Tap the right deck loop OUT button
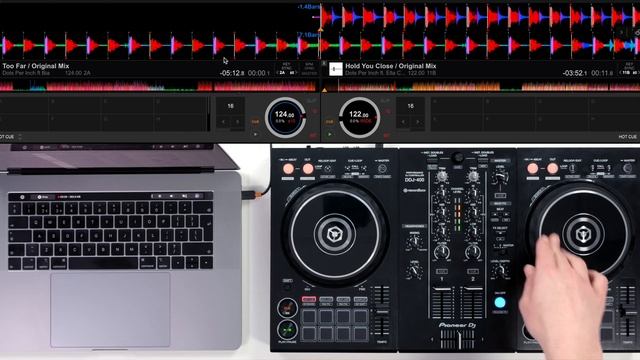 pos(552,168)
